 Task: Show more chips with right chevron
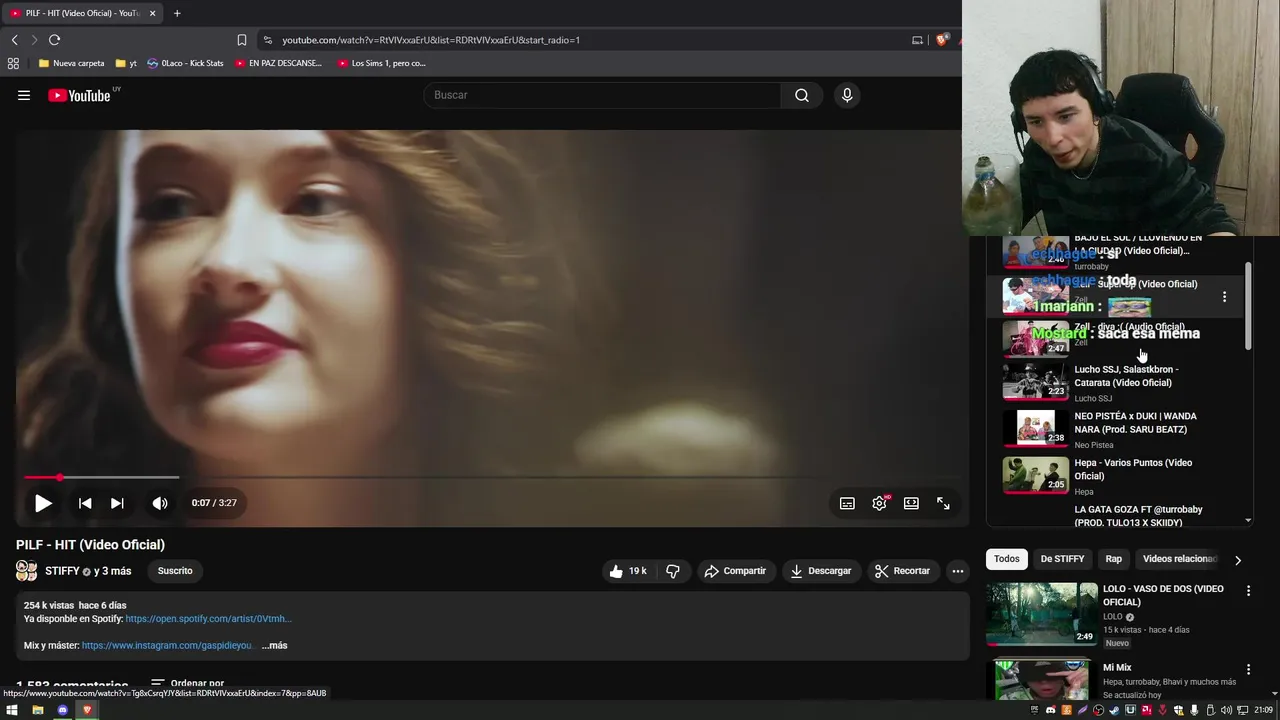pos(1238,560)
